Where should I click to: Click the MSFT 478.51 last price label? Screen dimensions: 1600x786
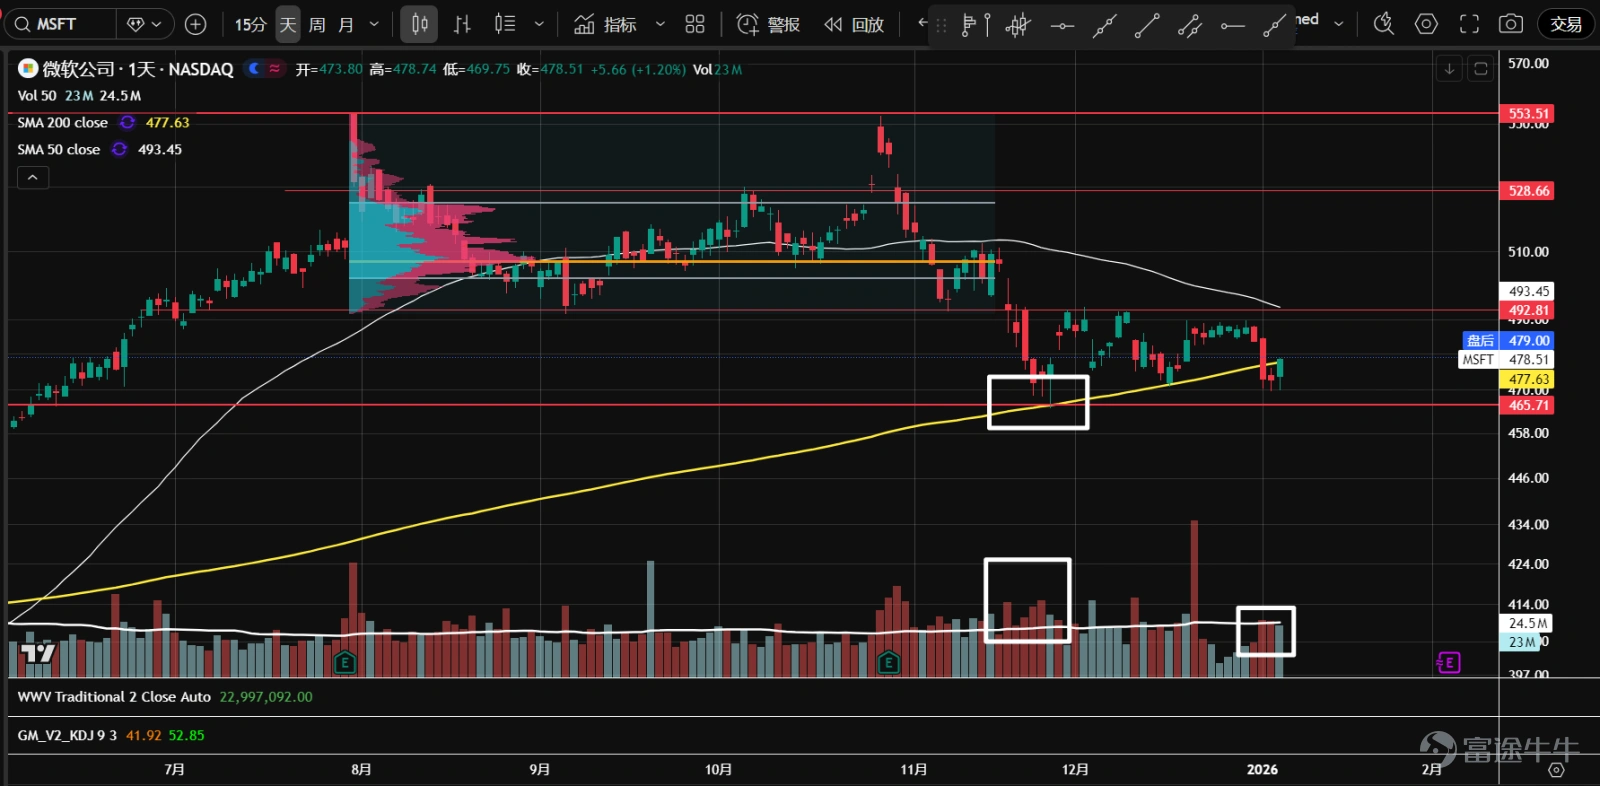1507,359
